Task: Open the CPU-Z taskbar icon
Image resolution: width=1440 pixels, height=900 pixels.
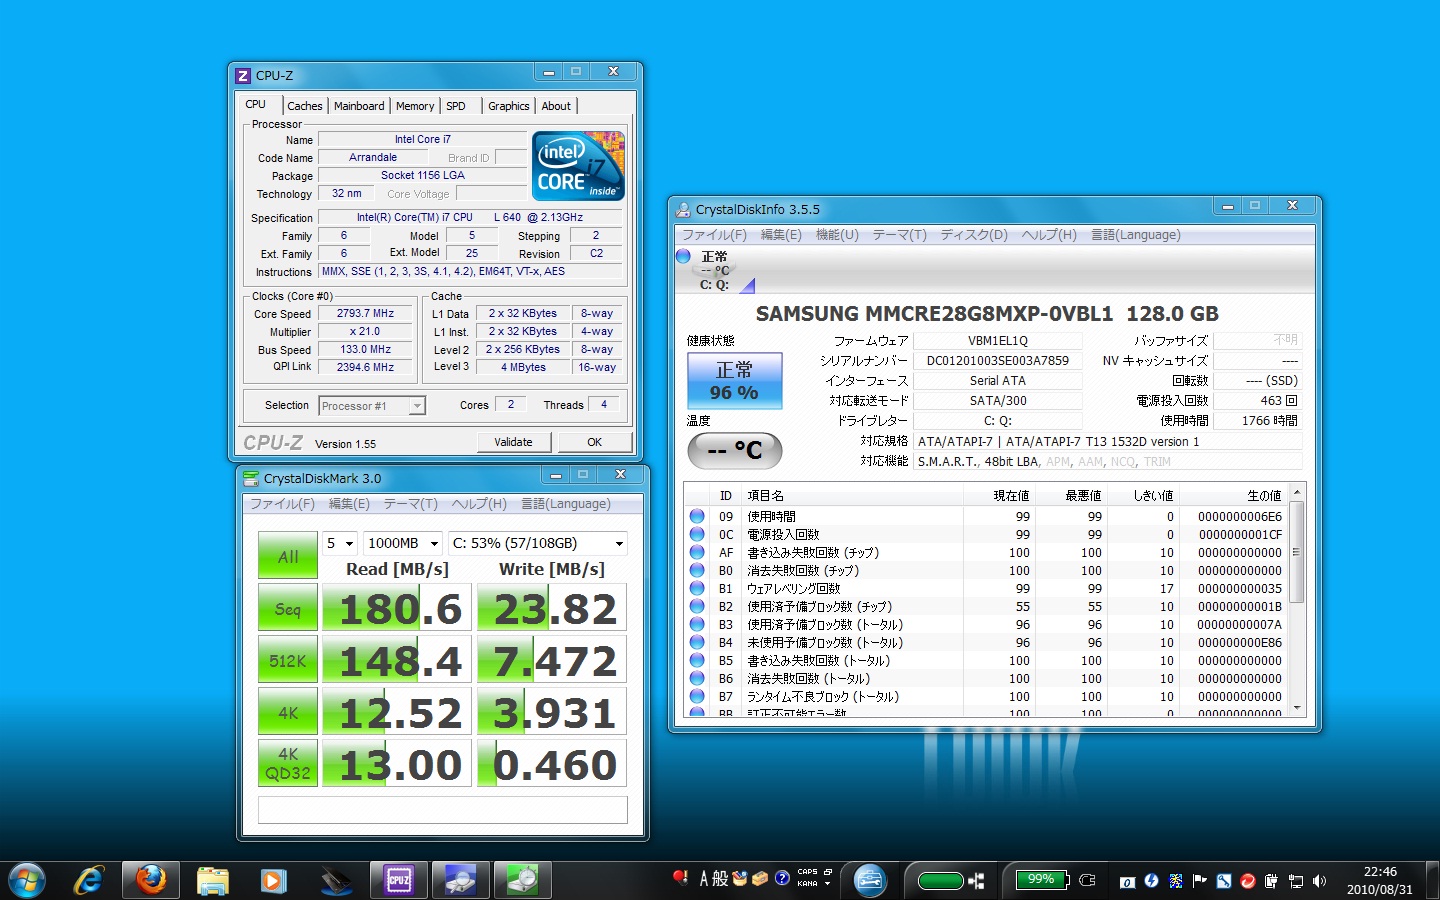Action: [398, 880]
